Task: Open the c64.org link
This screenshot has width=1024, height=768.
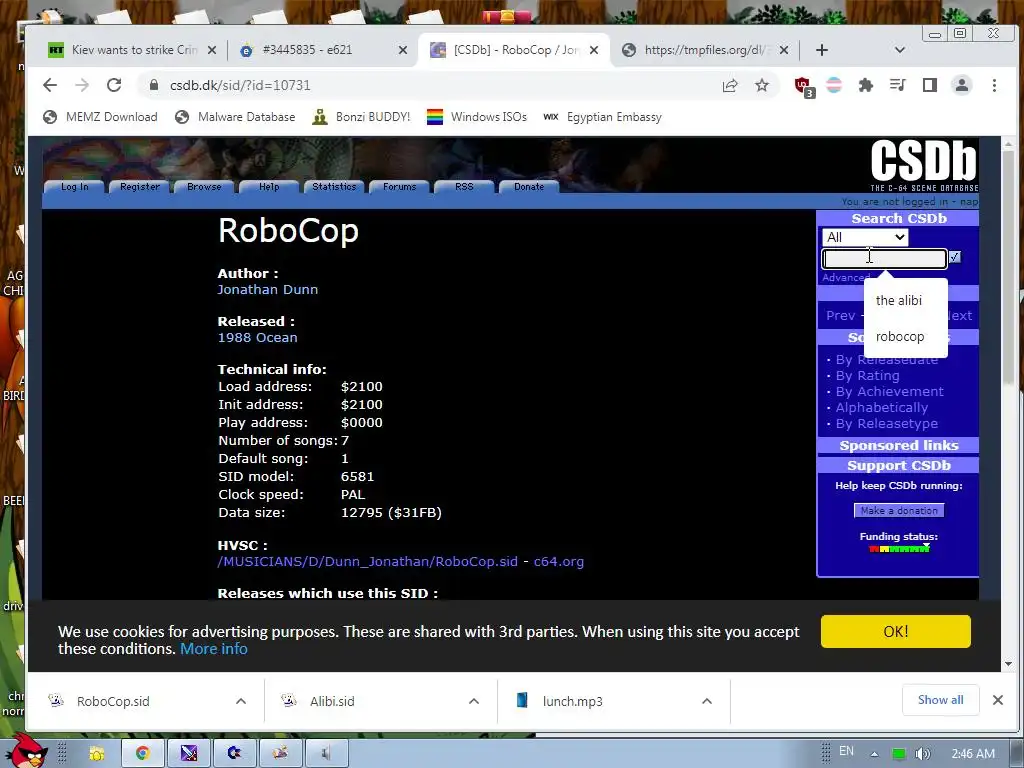Action: pos(559,562)
